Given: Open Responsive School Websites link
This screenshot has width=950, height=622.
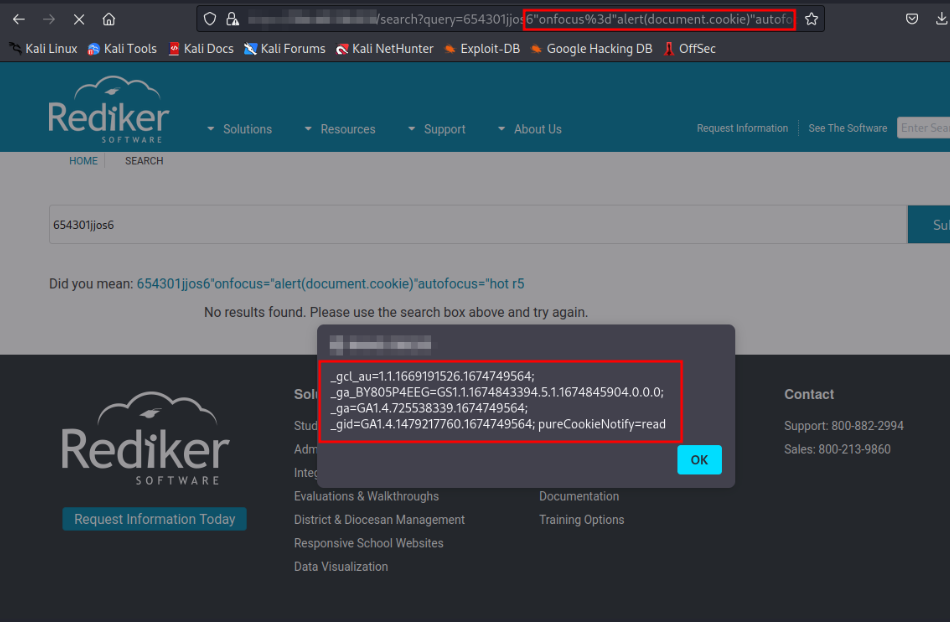Looking at the screenshot, I should [368, 543].
